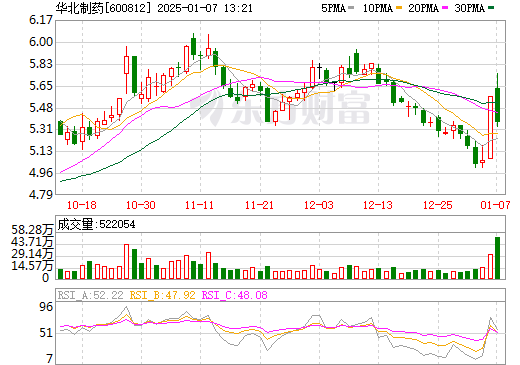This screenshot has width=520, height=365.
Task: Click the 6.17 price axis label
Action: (x=41, y=20)
